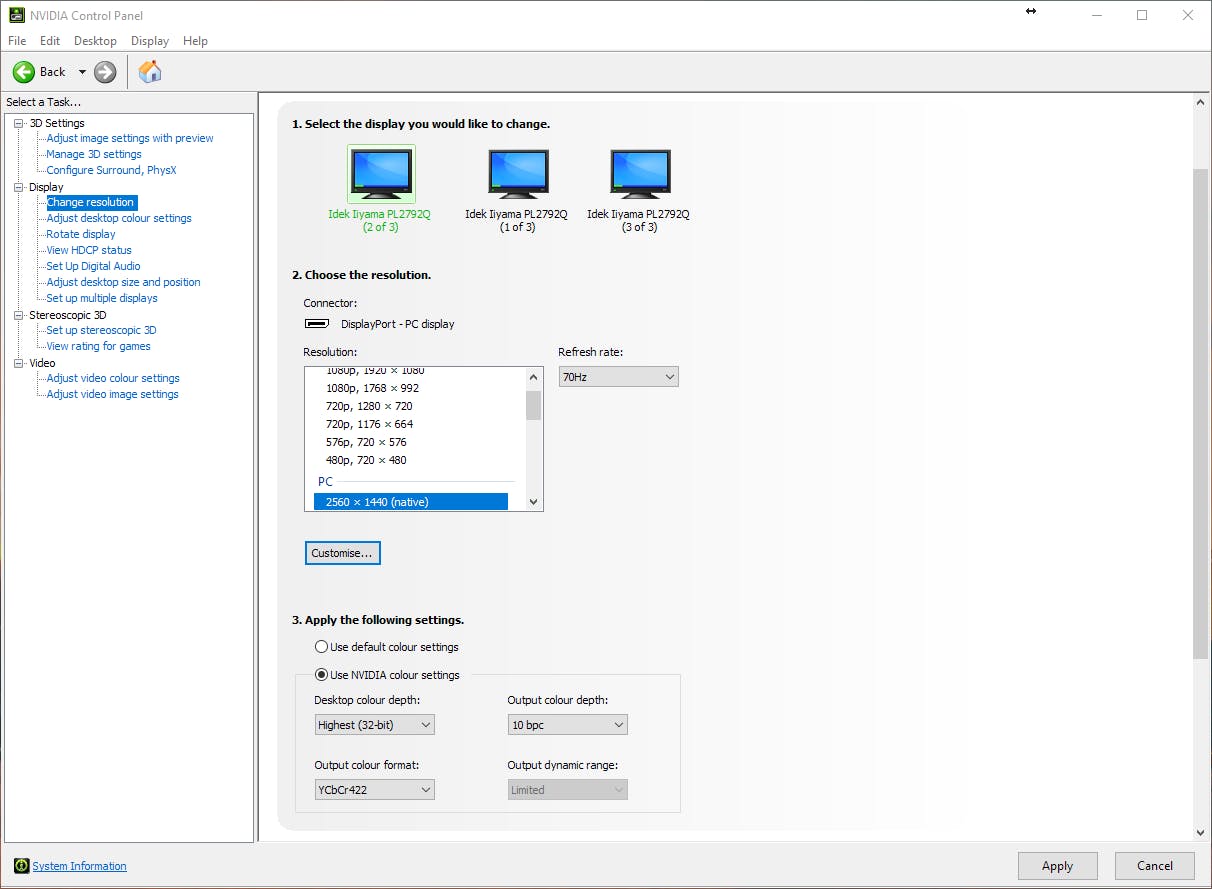The height and width of the screenshot is (889, 1212).
Task: Open Rotate display
Action: (81, 234)
